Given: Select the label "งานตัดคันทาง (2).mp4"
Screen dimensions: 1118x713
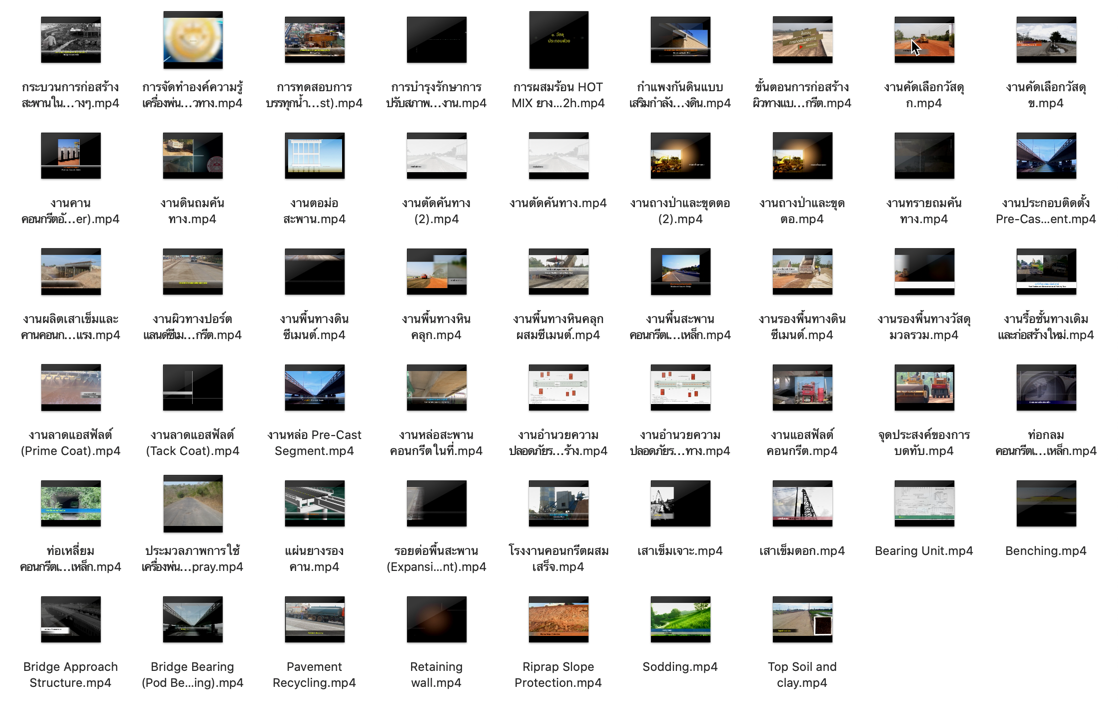Looking at the screenshot, I should (x=436, y=211).
